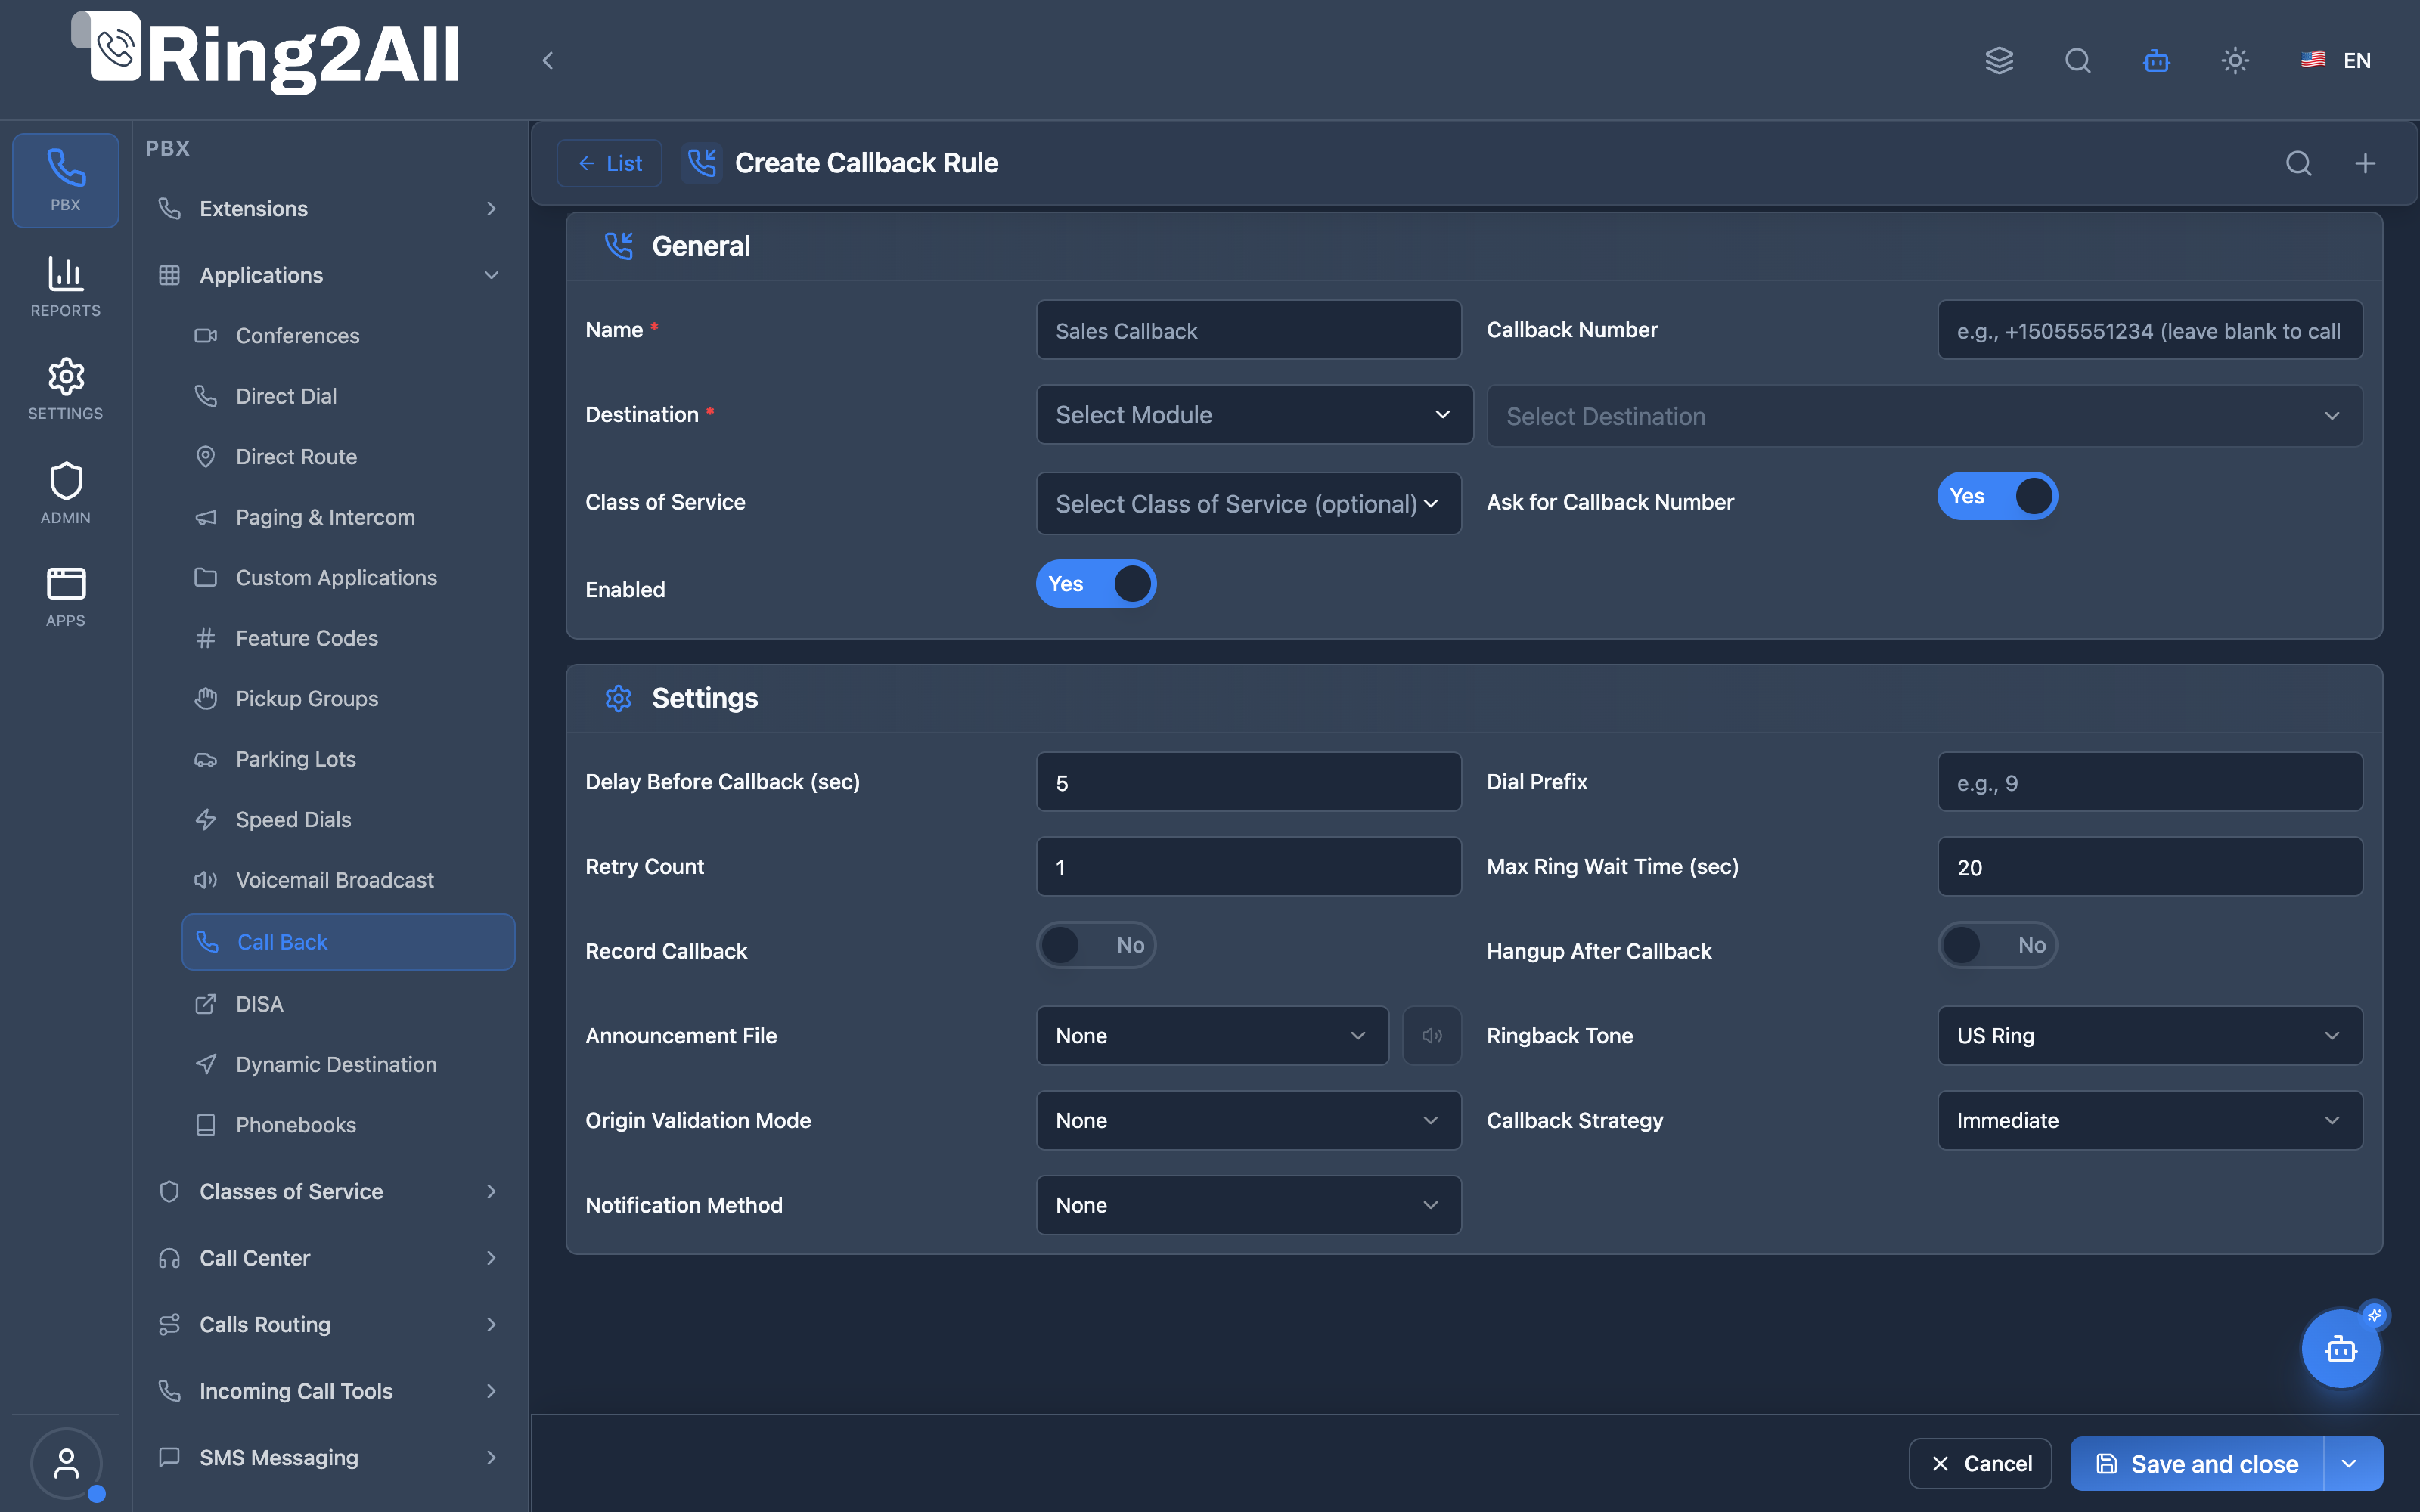2420x1512 pixels.
Task: Click the Name input field
Action: 1249,330
